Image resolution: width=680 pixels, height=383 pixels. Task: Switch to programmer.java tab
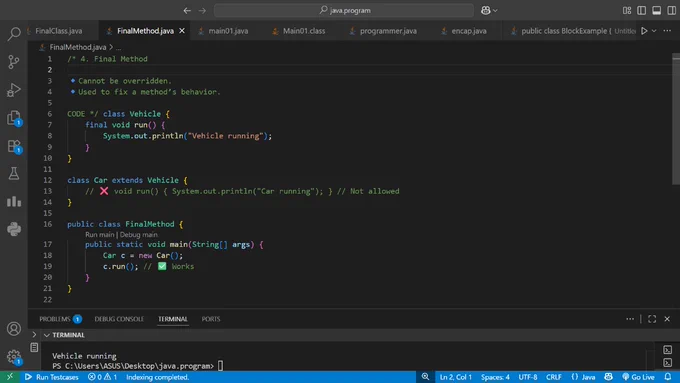(388, 31)
